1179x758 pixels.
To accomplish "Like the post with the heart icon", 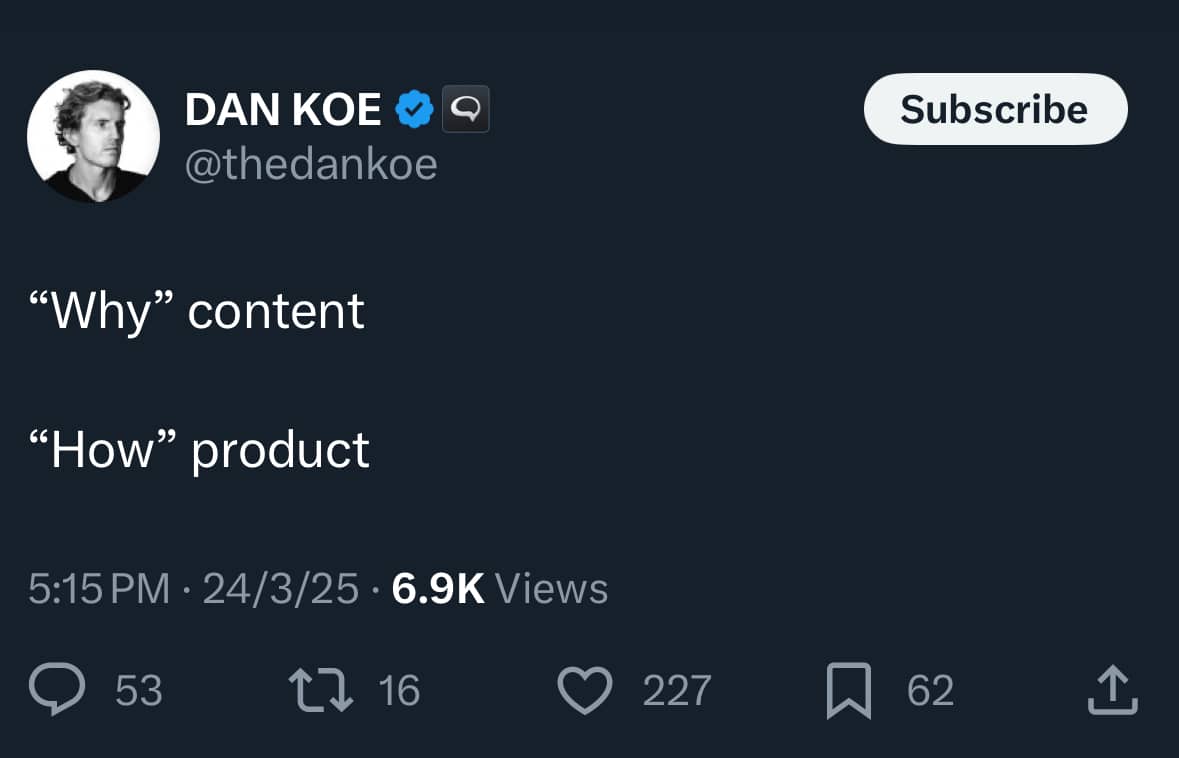I will click(x=585, y=690).
